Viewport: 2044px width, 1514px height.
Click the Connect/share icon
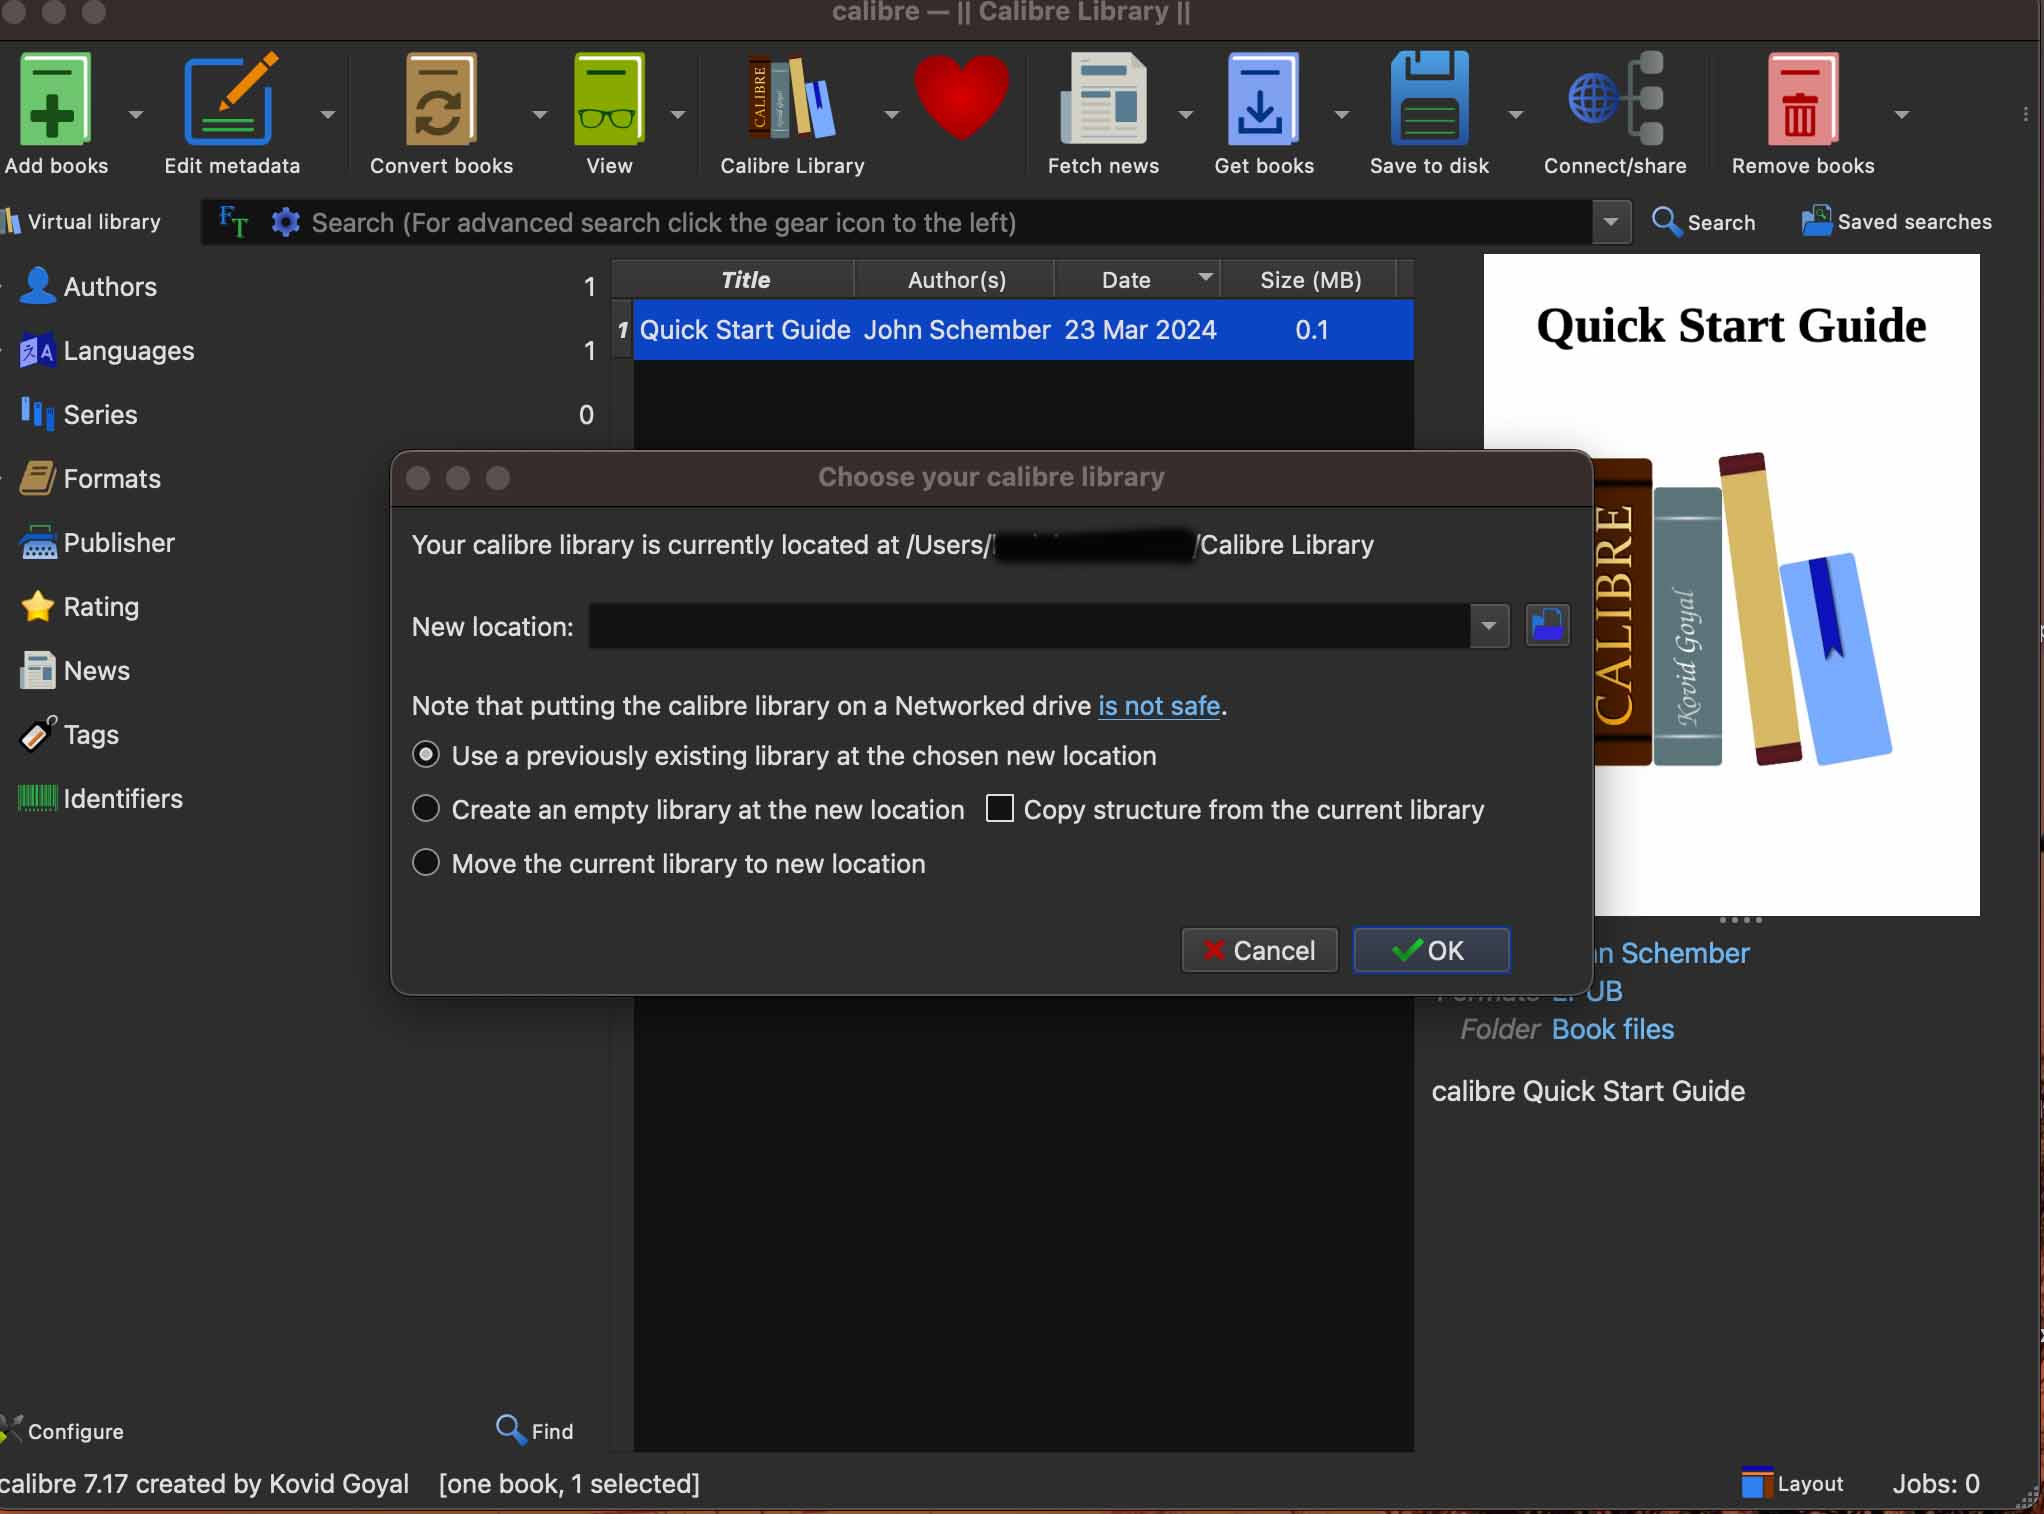click(x=1614, y=100)
